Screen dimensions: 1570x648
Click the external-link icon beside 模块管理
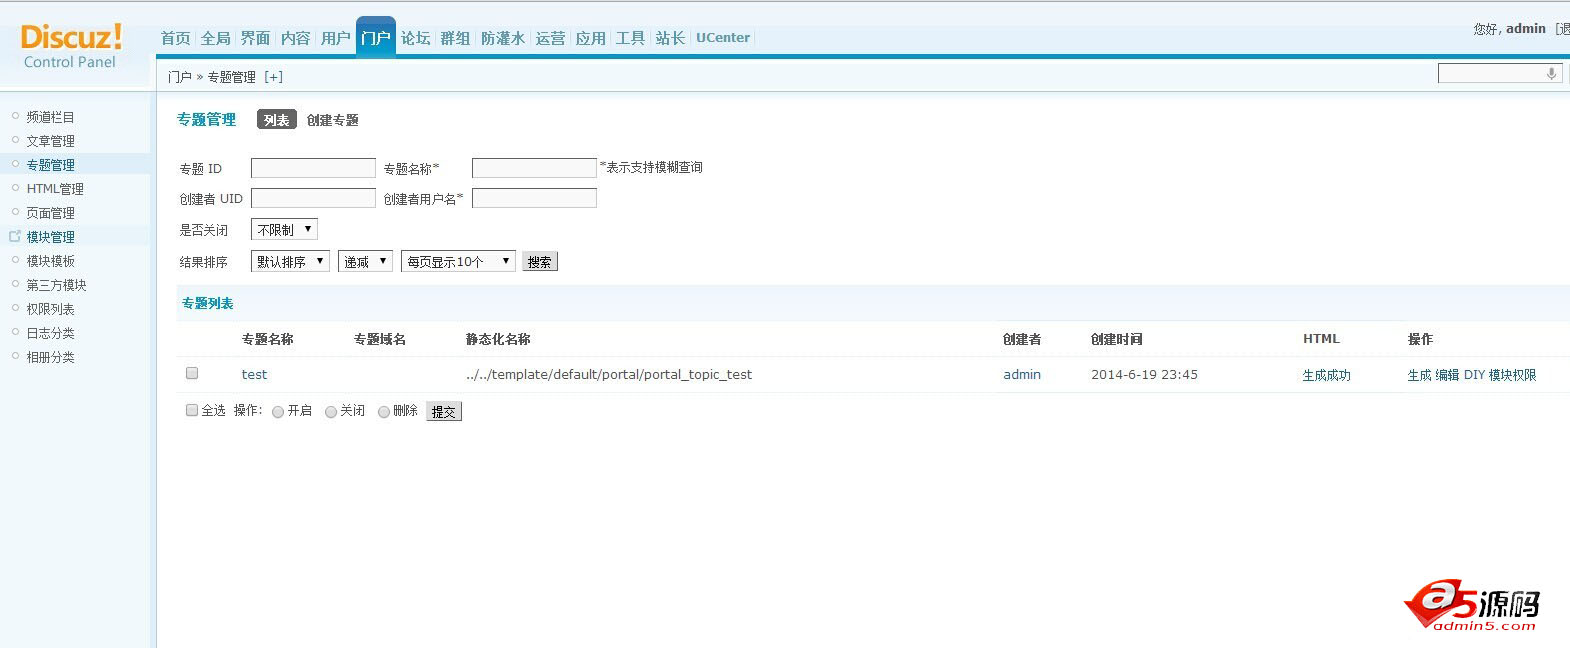15,237
